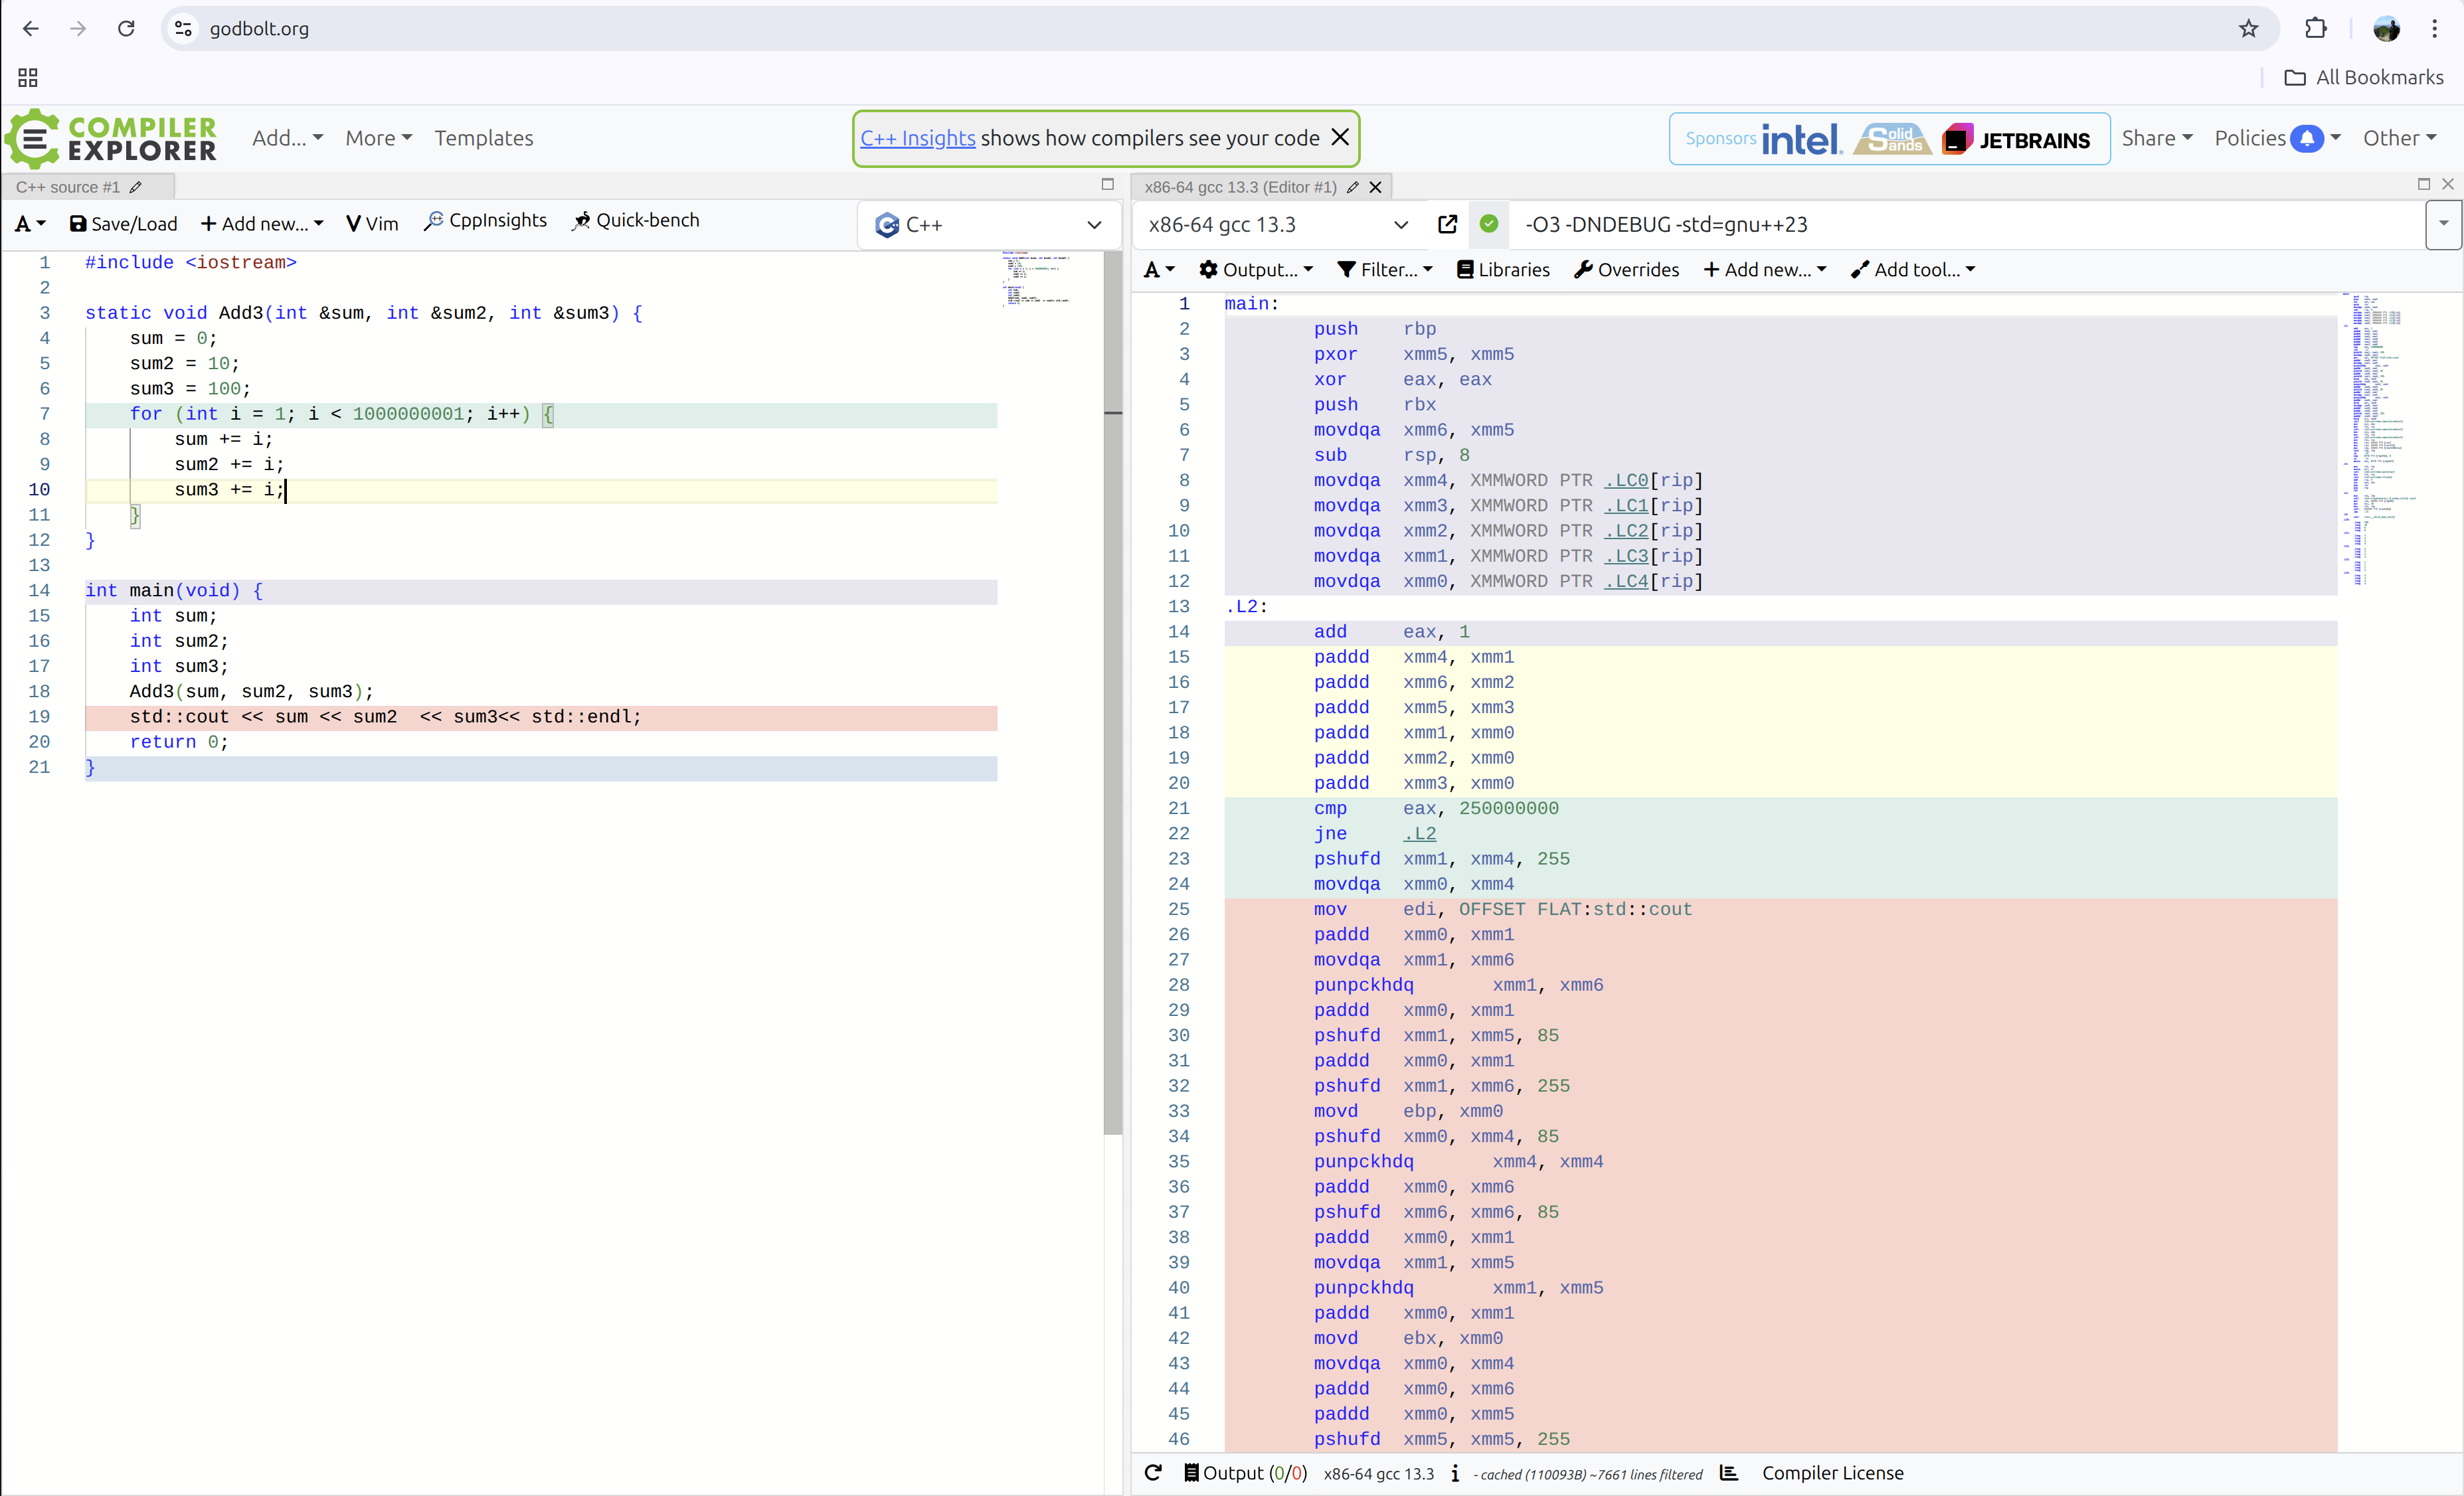Open CppInsights for the source code

pos(485,220)
